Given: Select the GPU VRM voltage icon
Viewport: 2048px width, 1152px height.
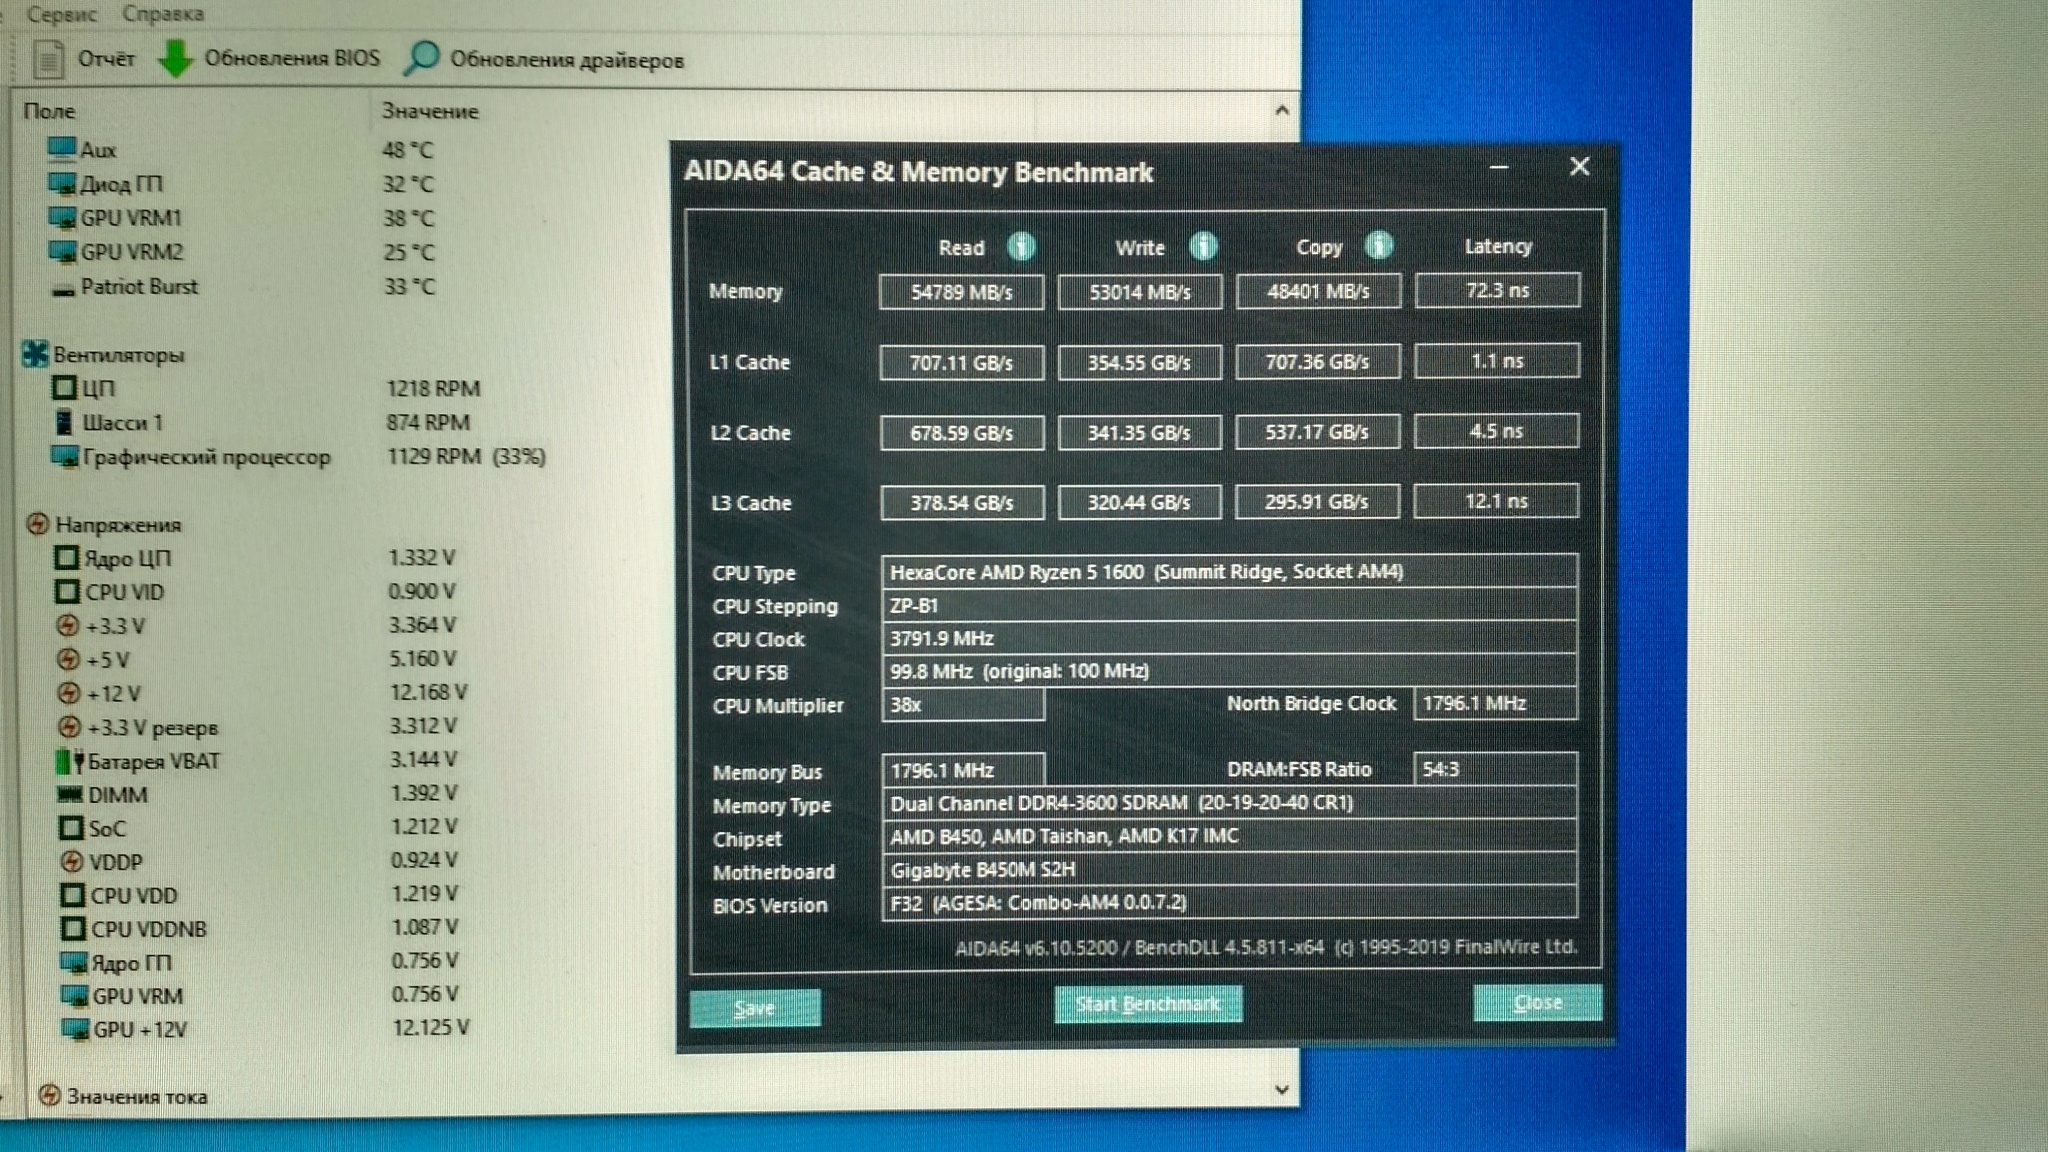Looking at the screenshot, I should point(75,996).
